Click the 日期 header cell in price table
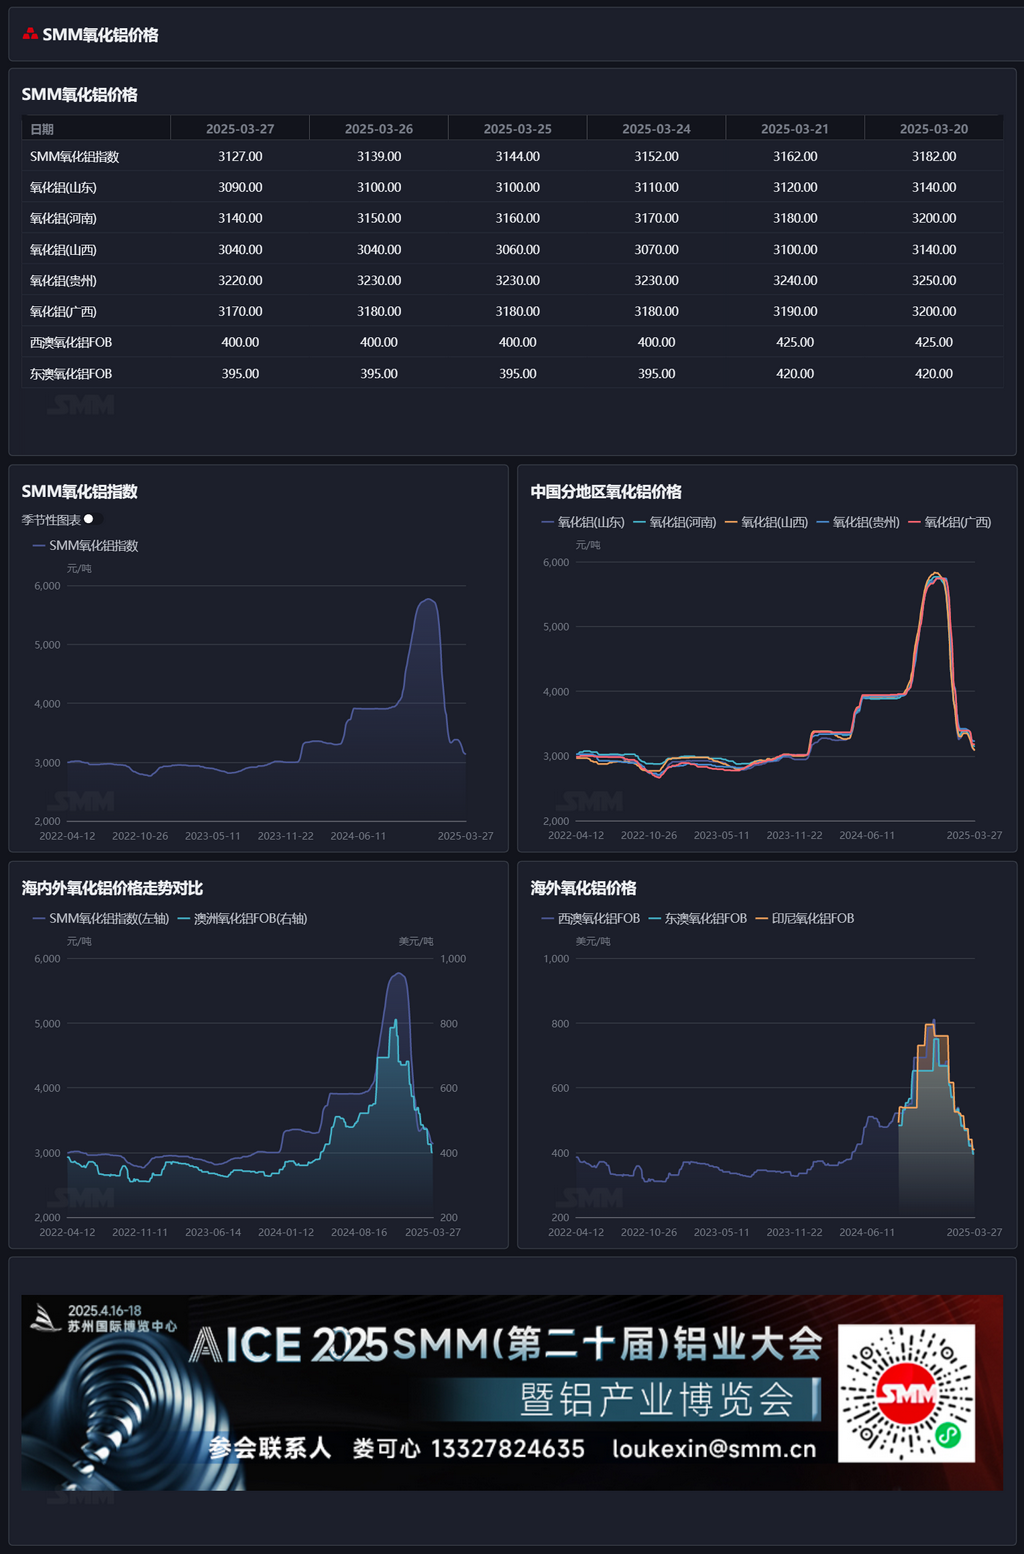The width and height of the screenshot is (1024, 1554). [42, 129]
